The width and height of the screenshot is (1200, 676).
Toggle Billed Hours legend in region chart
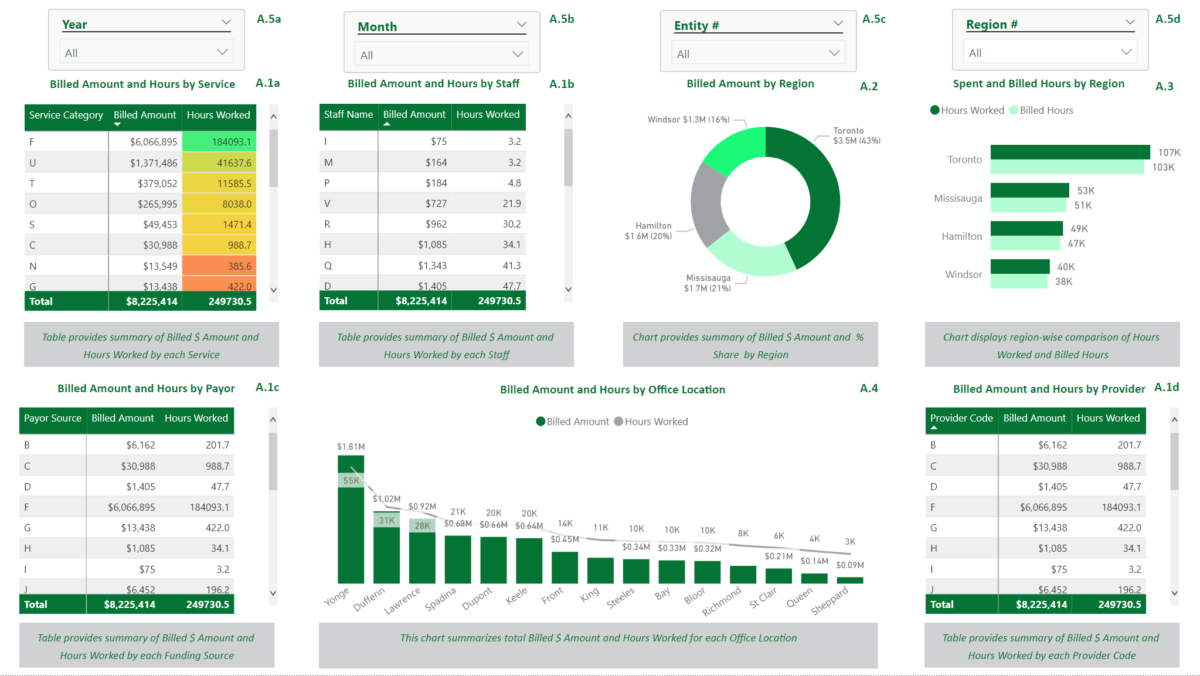point(1041,110)
